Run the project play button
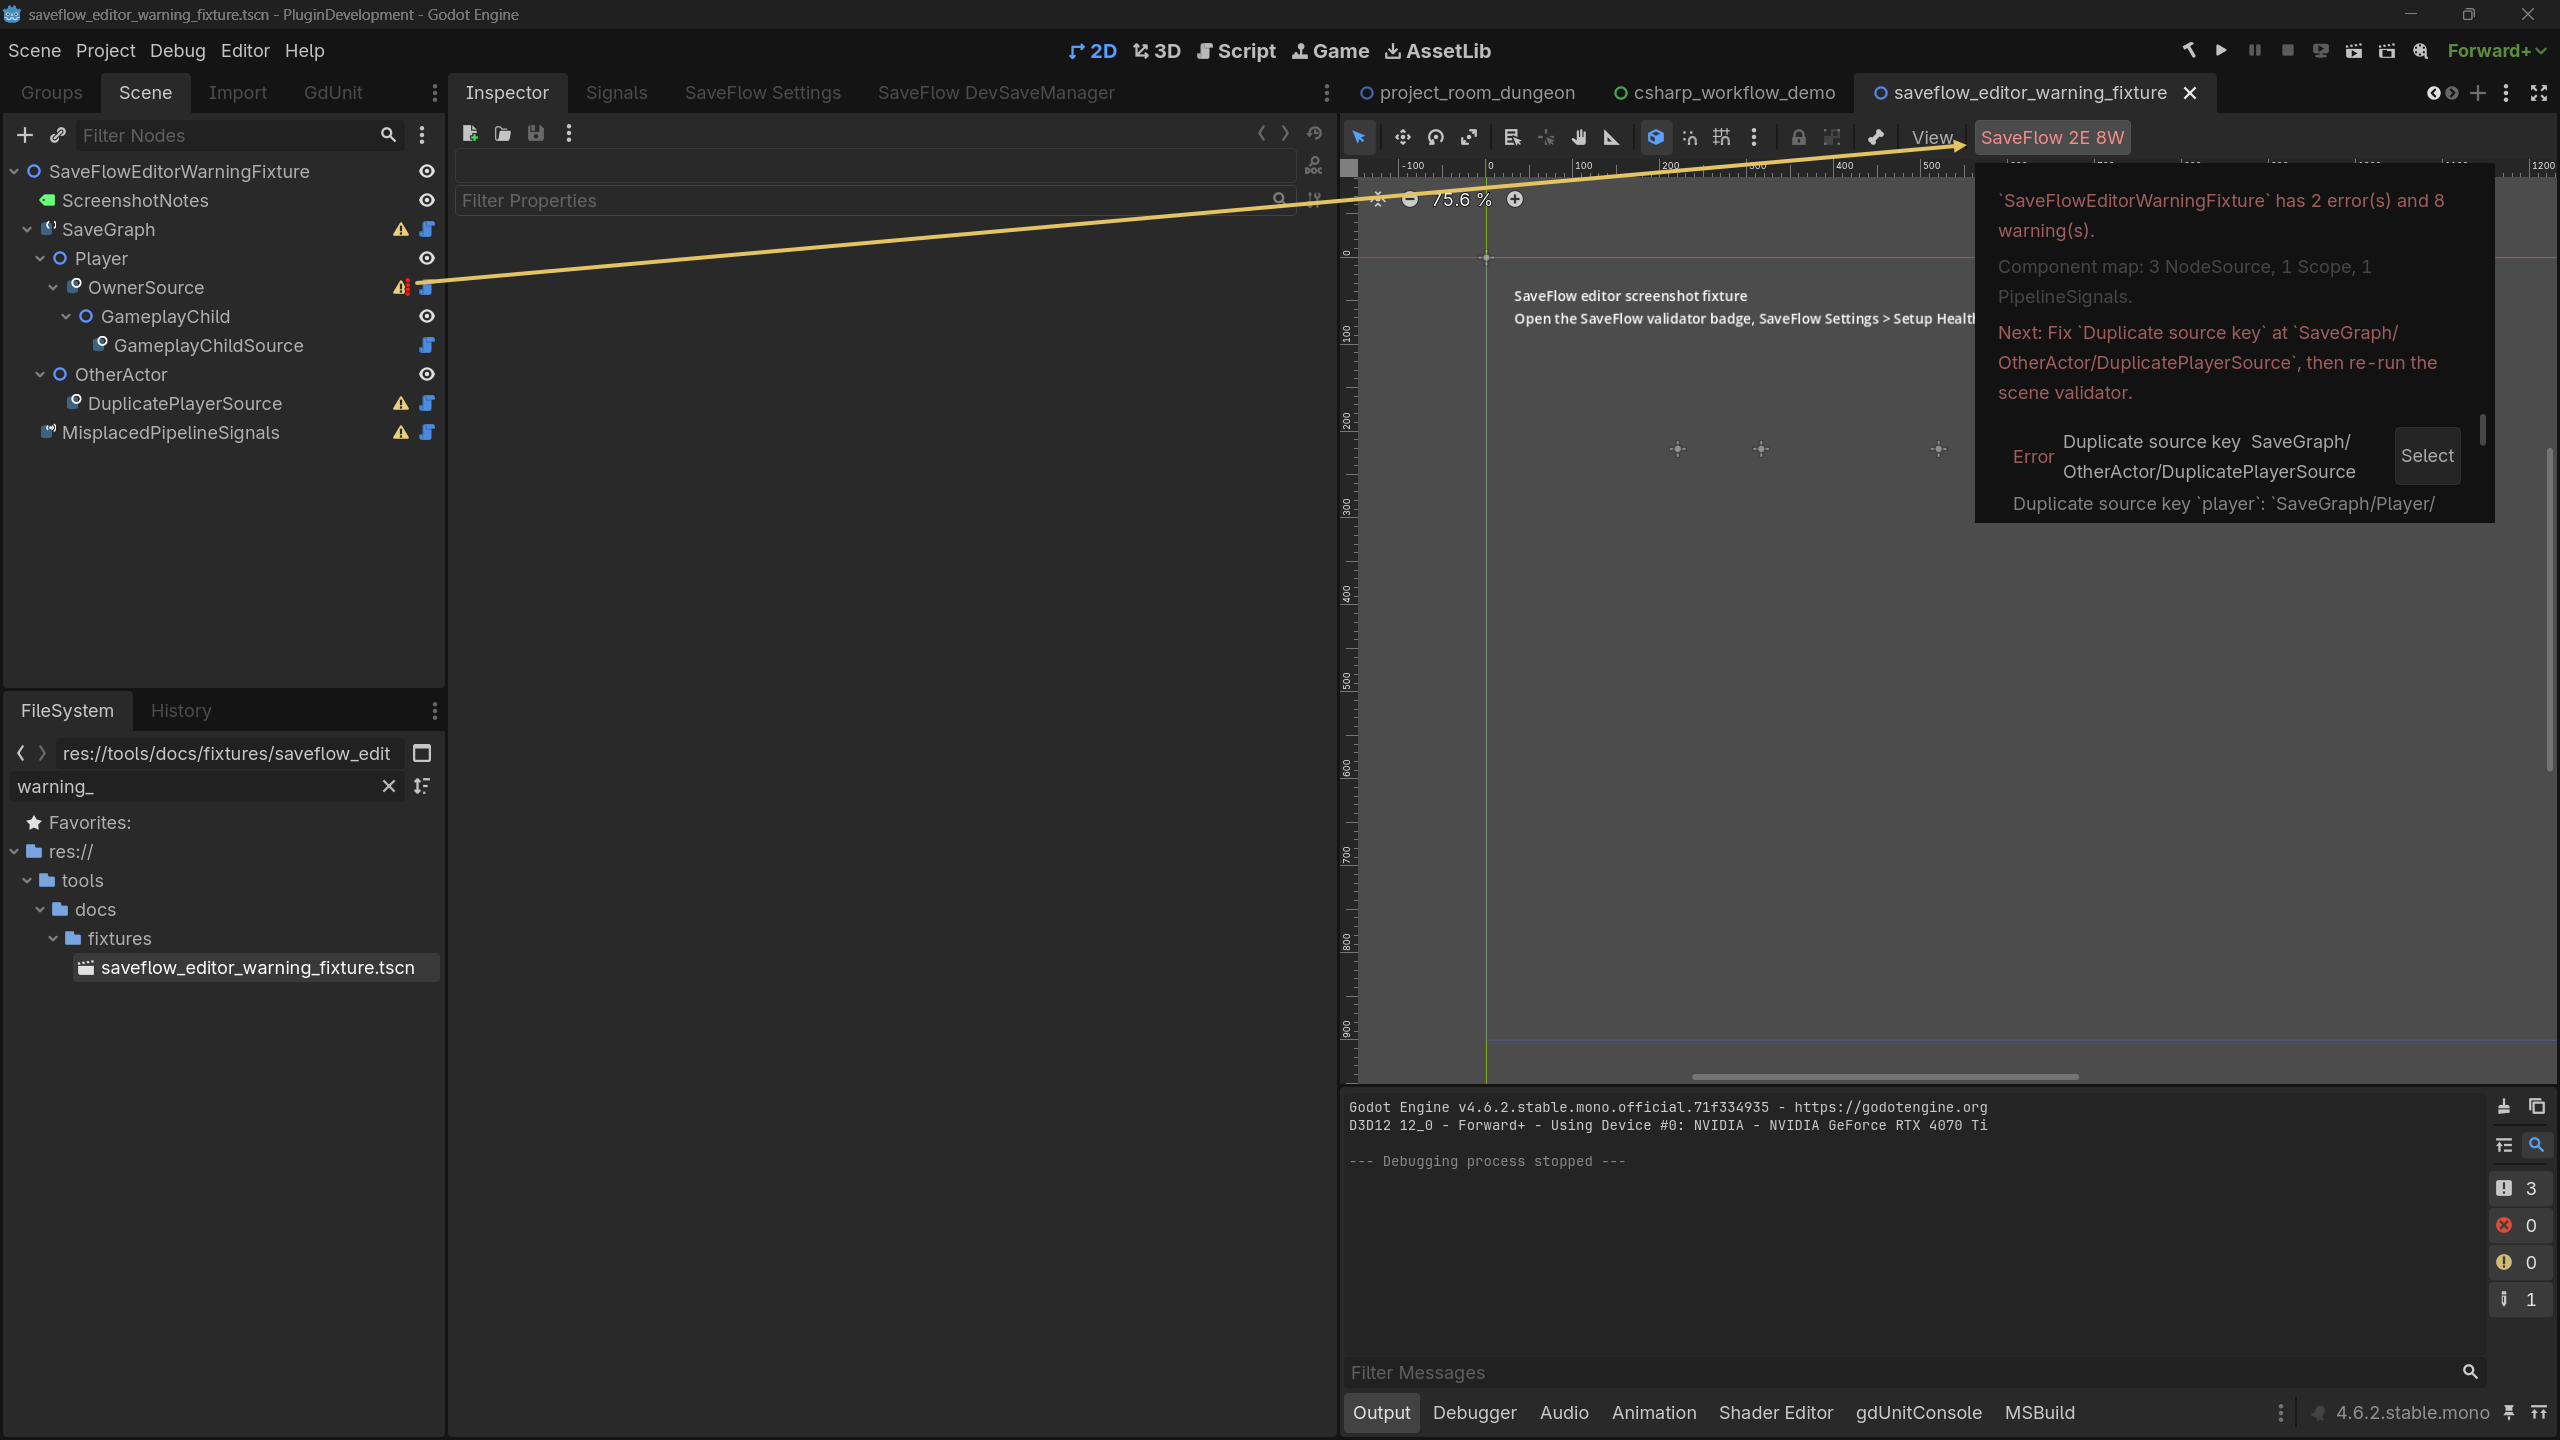Screen dimensions: 2560x1440 click(x=2221, y=51)
